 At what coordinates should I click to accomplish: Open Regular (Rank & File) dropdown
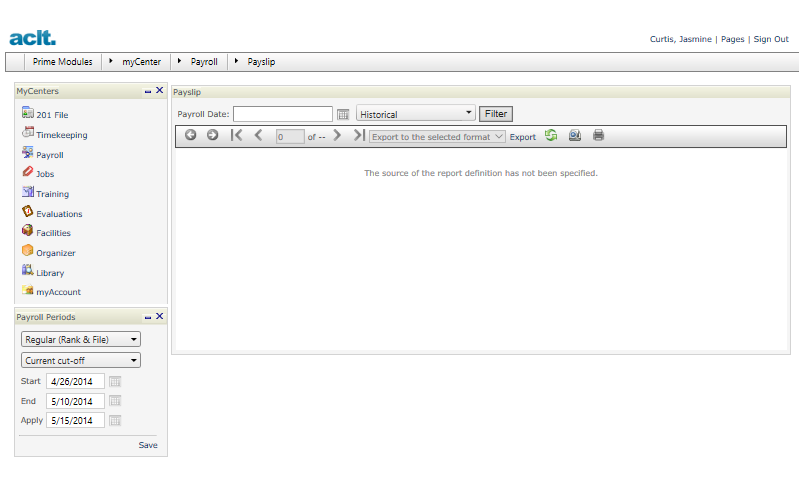81,339
